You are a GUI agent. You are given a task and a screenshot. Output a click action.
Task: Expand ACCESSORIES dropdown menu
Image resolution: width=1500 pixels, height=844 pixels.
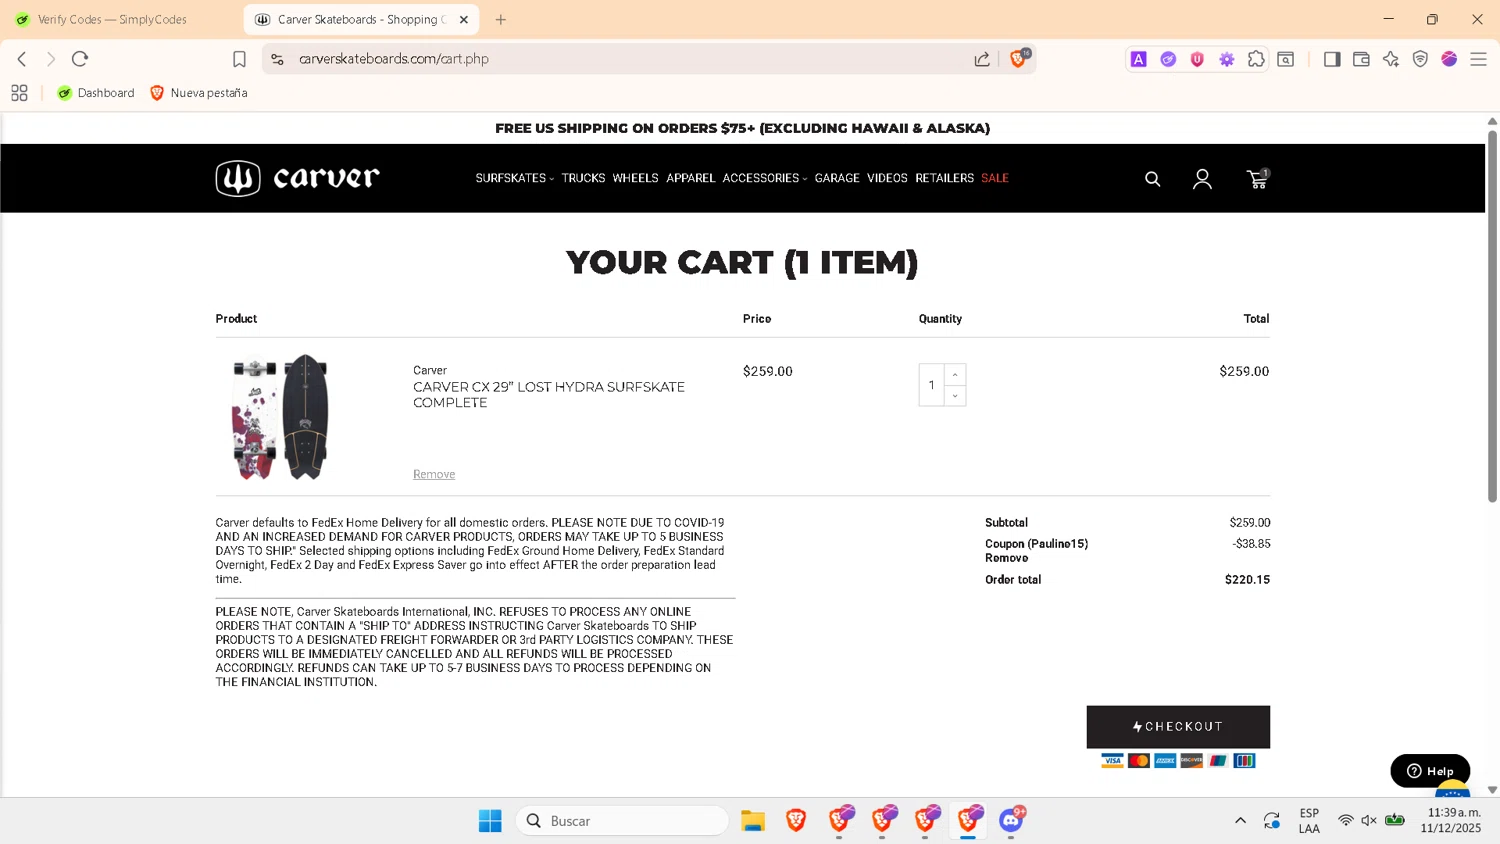pyautogui.click(x=764, y=178)
